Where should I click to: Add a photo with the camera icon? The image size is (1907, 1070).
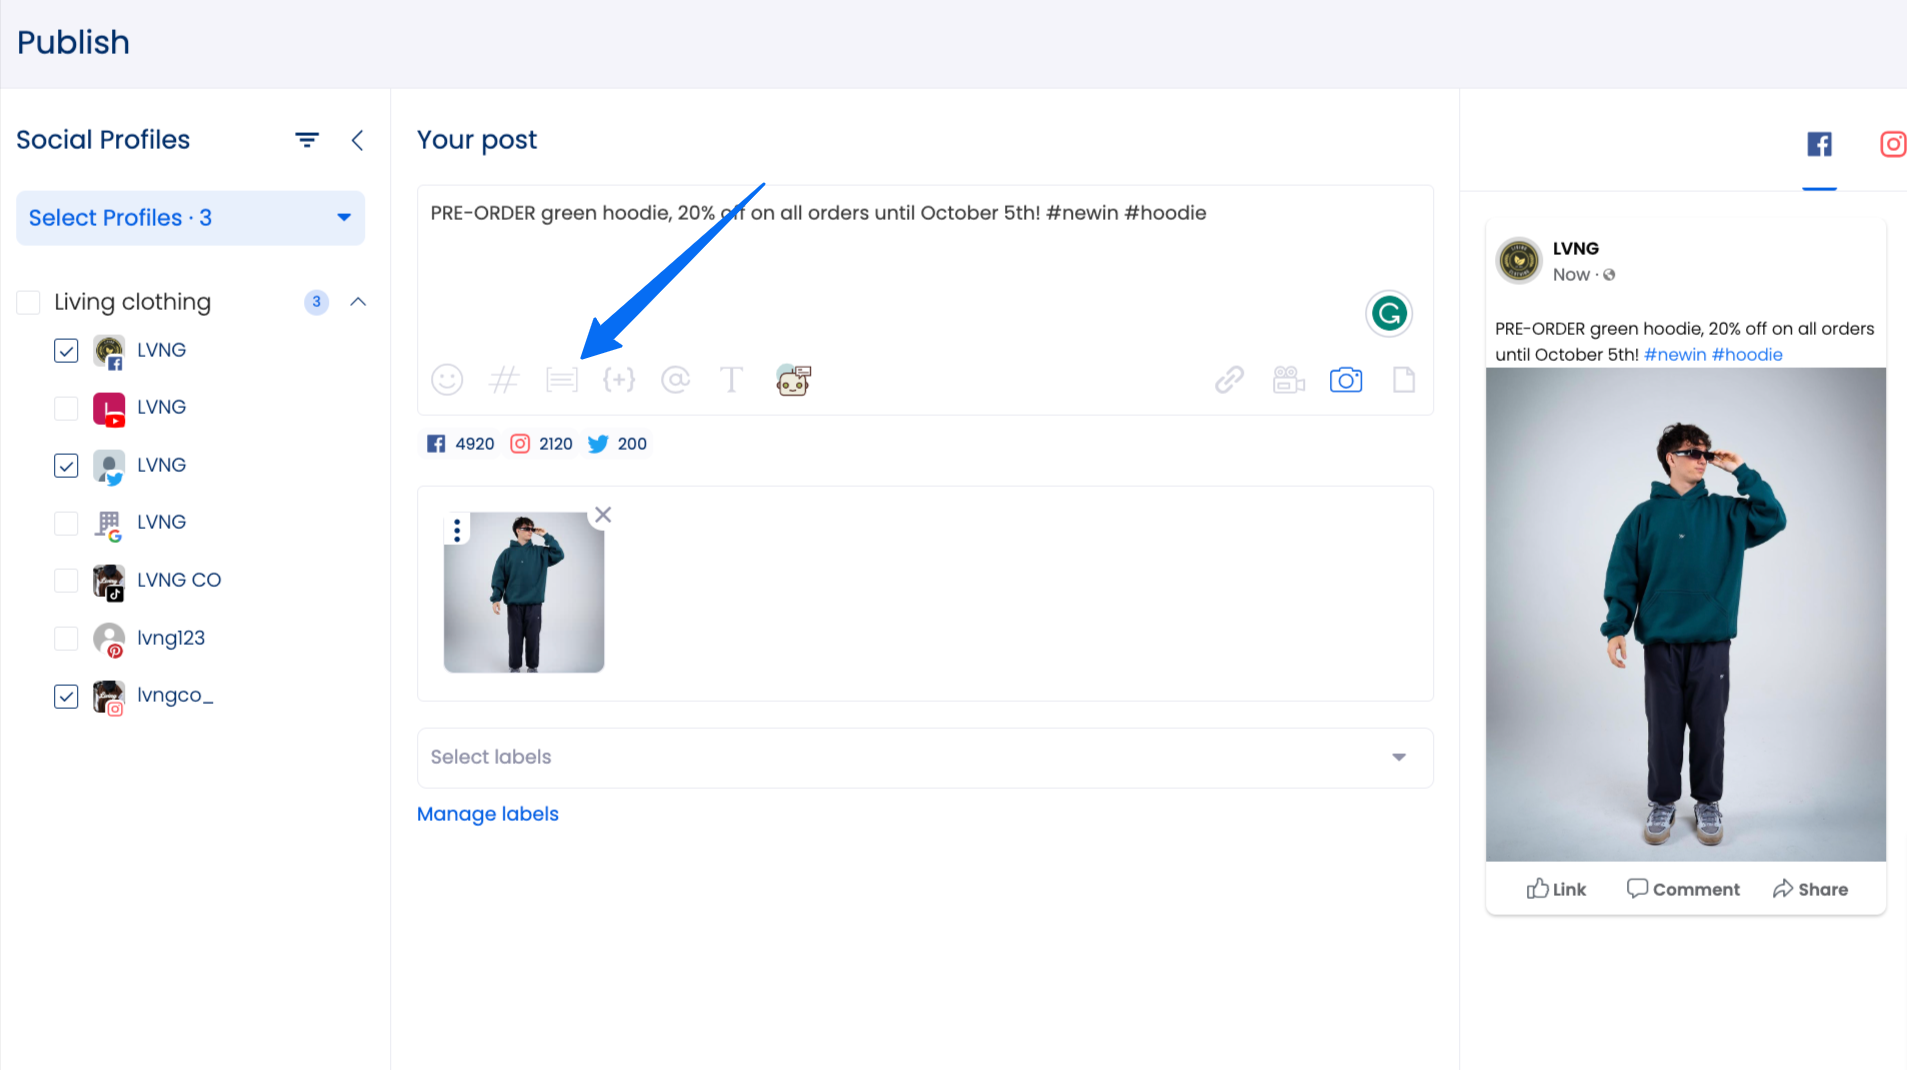tap(1346, 380)
